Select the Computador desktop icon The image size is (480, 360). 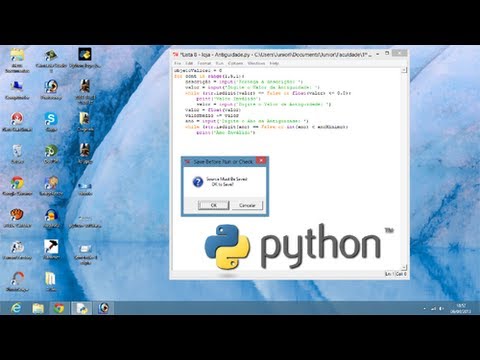click(x=17, y=90)
